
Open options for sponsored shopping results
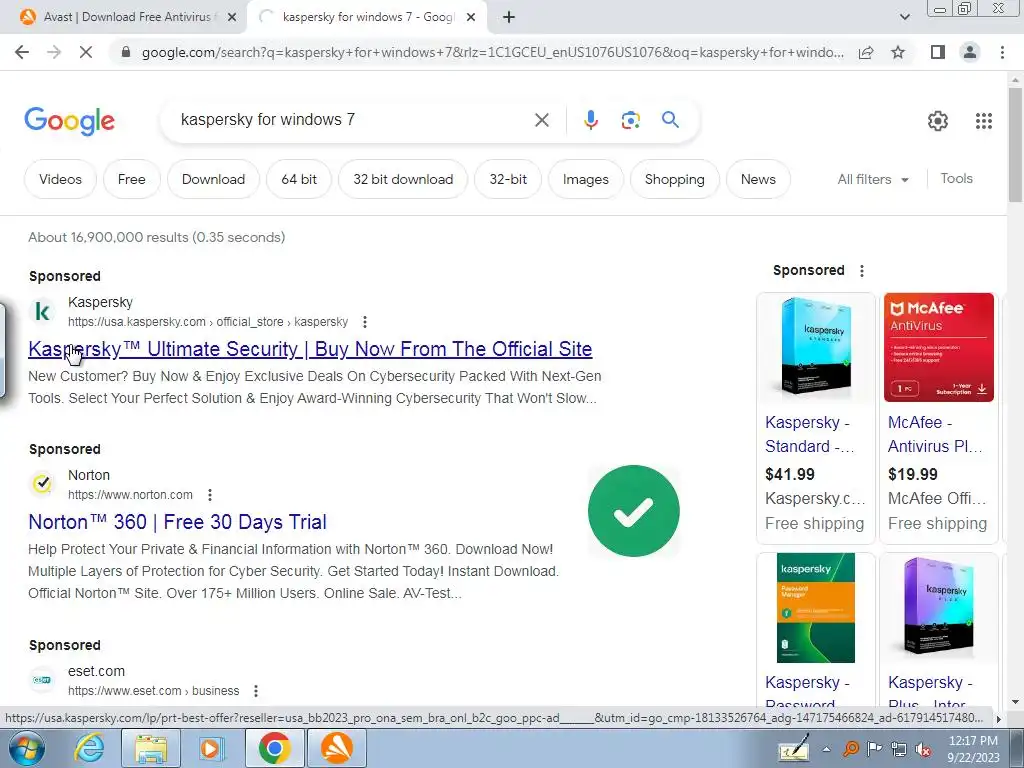coord(862,270)
